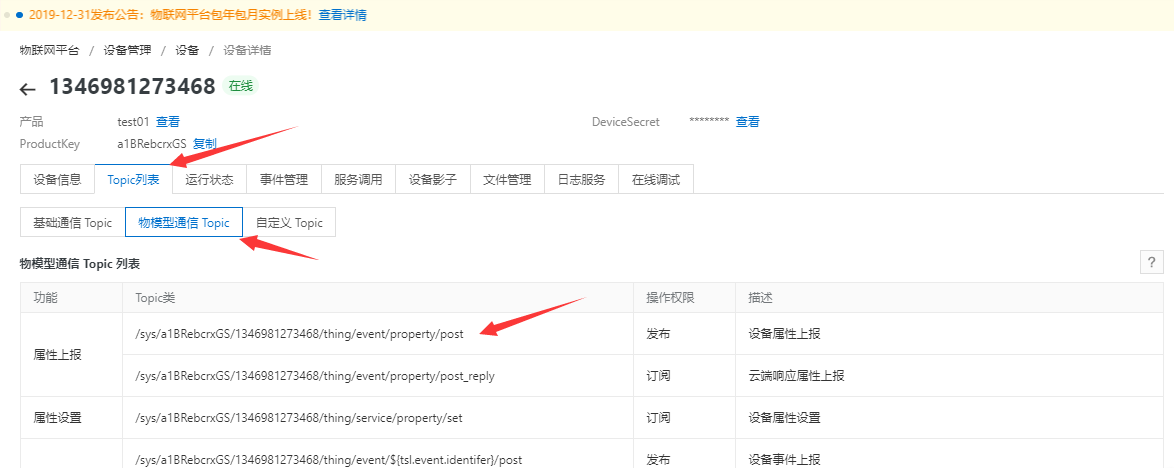Switch to 运行状态 tab
Viewport: 1174px width, 468px height.
(210, 180)
